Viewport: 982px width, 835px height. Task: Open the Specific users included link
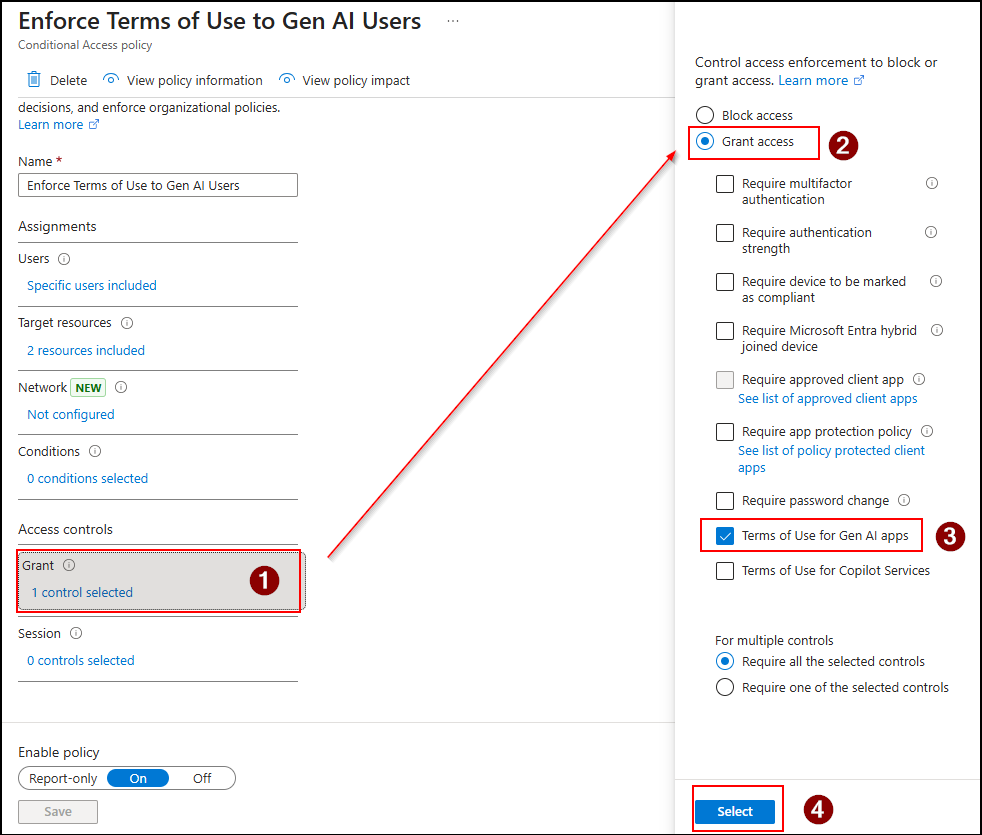(x=92, y=286)
